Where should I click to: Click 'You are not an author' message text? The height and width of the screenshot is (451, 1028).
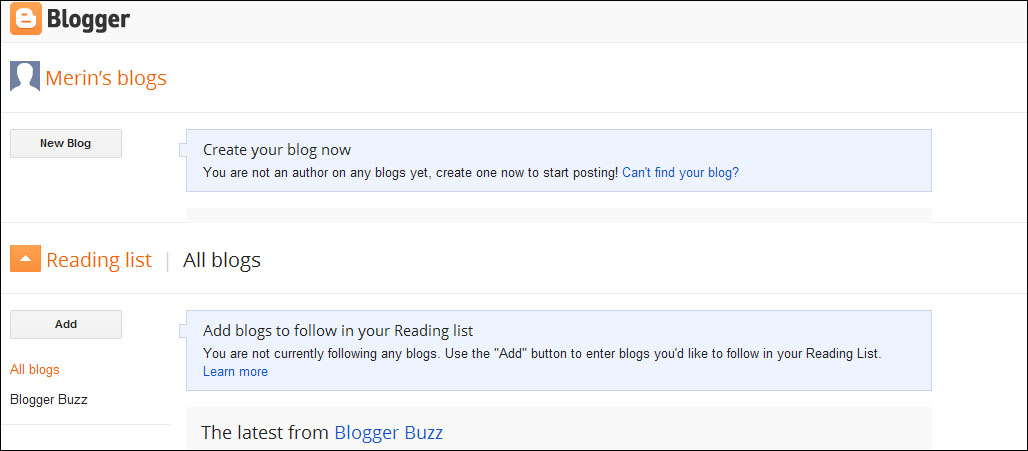pos(410,173)
